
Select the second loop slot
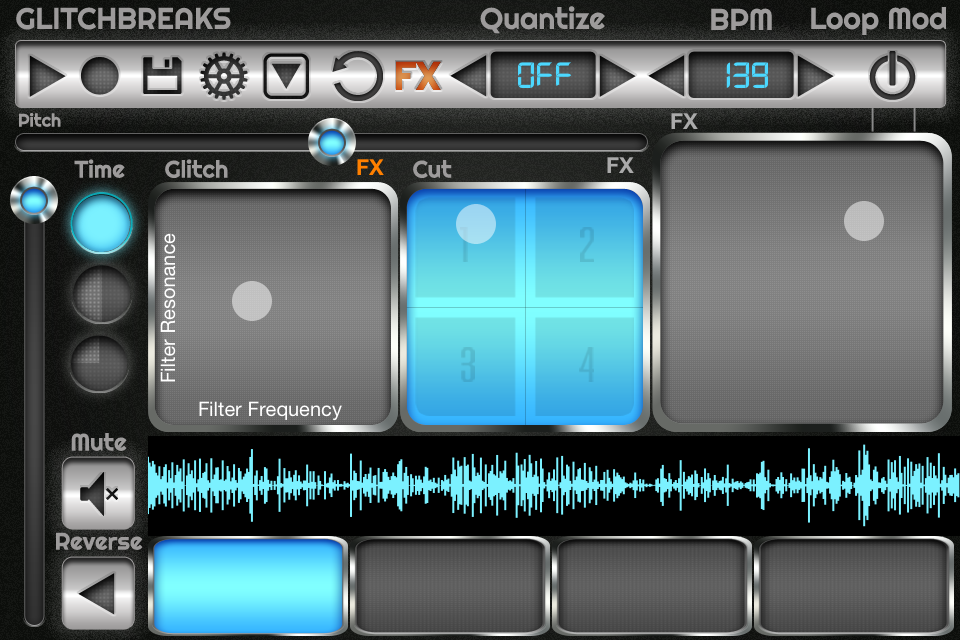click(450, 585)
